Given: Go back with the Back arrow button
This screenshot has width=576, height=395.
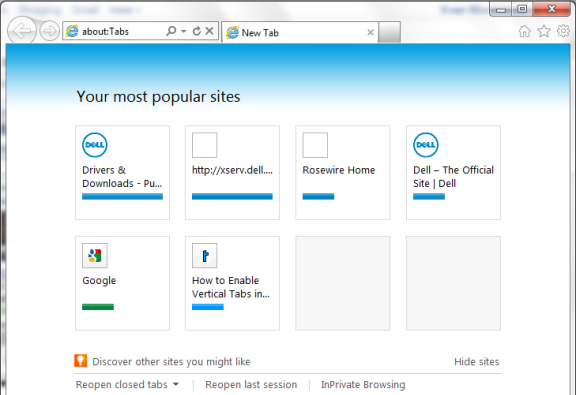Looking at the screenshot, I should point(22,30).
